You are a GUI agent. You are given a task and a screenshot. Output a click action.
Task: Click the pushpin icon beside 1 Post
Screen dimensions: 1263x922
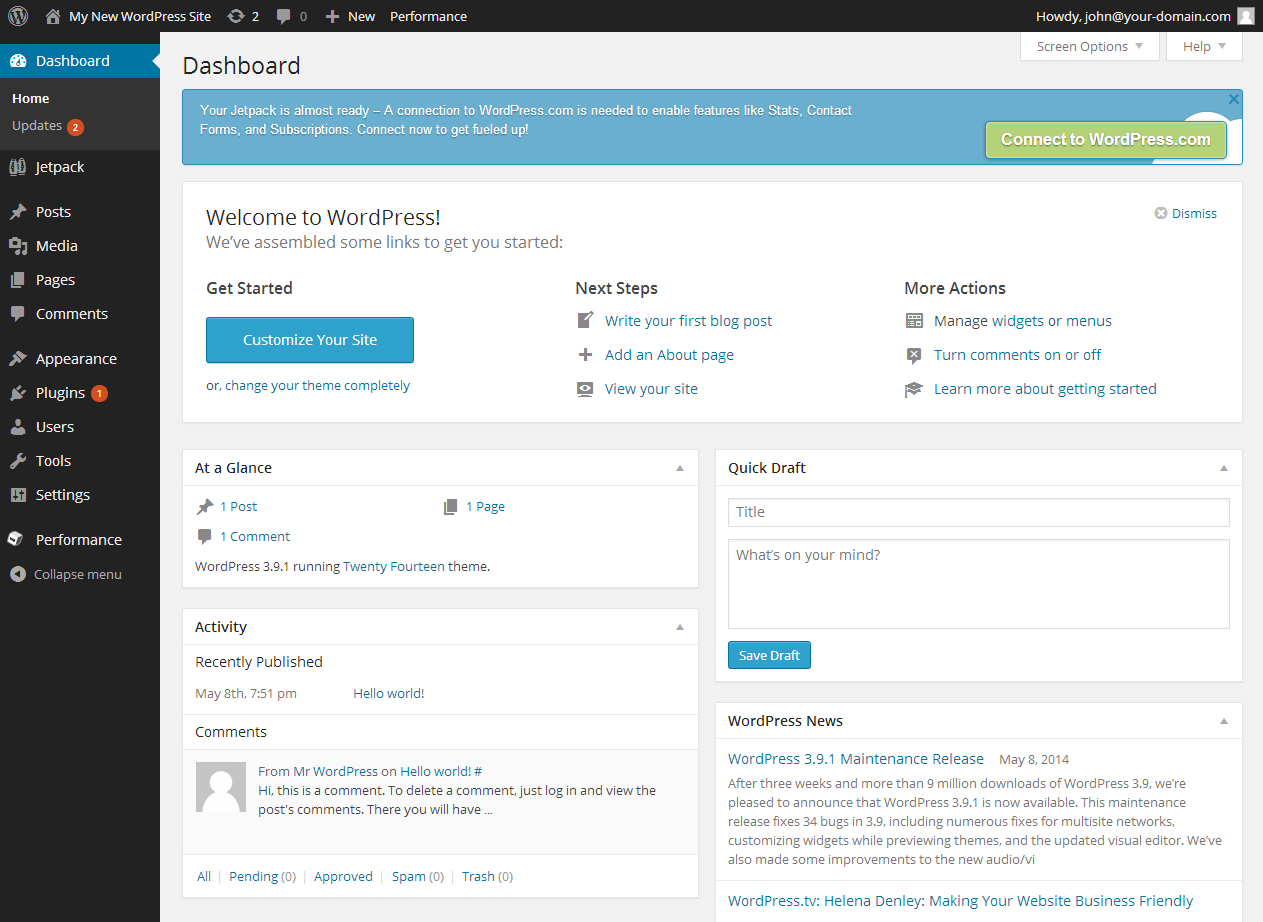(x=205, y=507)
